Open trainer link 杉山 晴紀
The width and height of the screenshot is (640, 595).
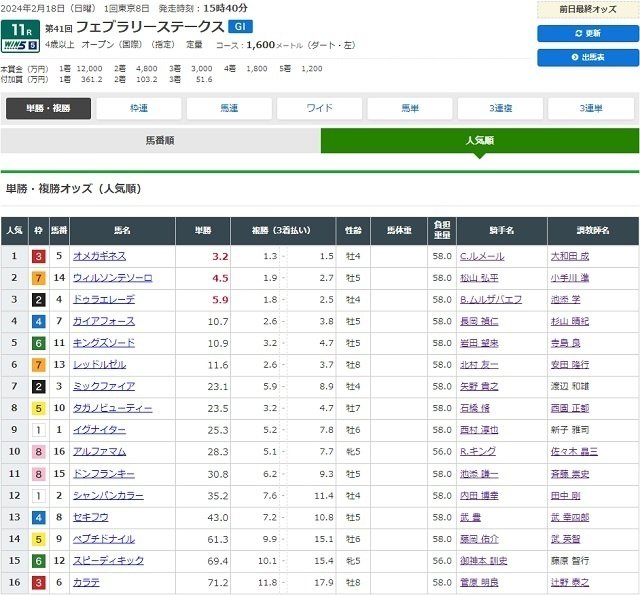point(570,321)
